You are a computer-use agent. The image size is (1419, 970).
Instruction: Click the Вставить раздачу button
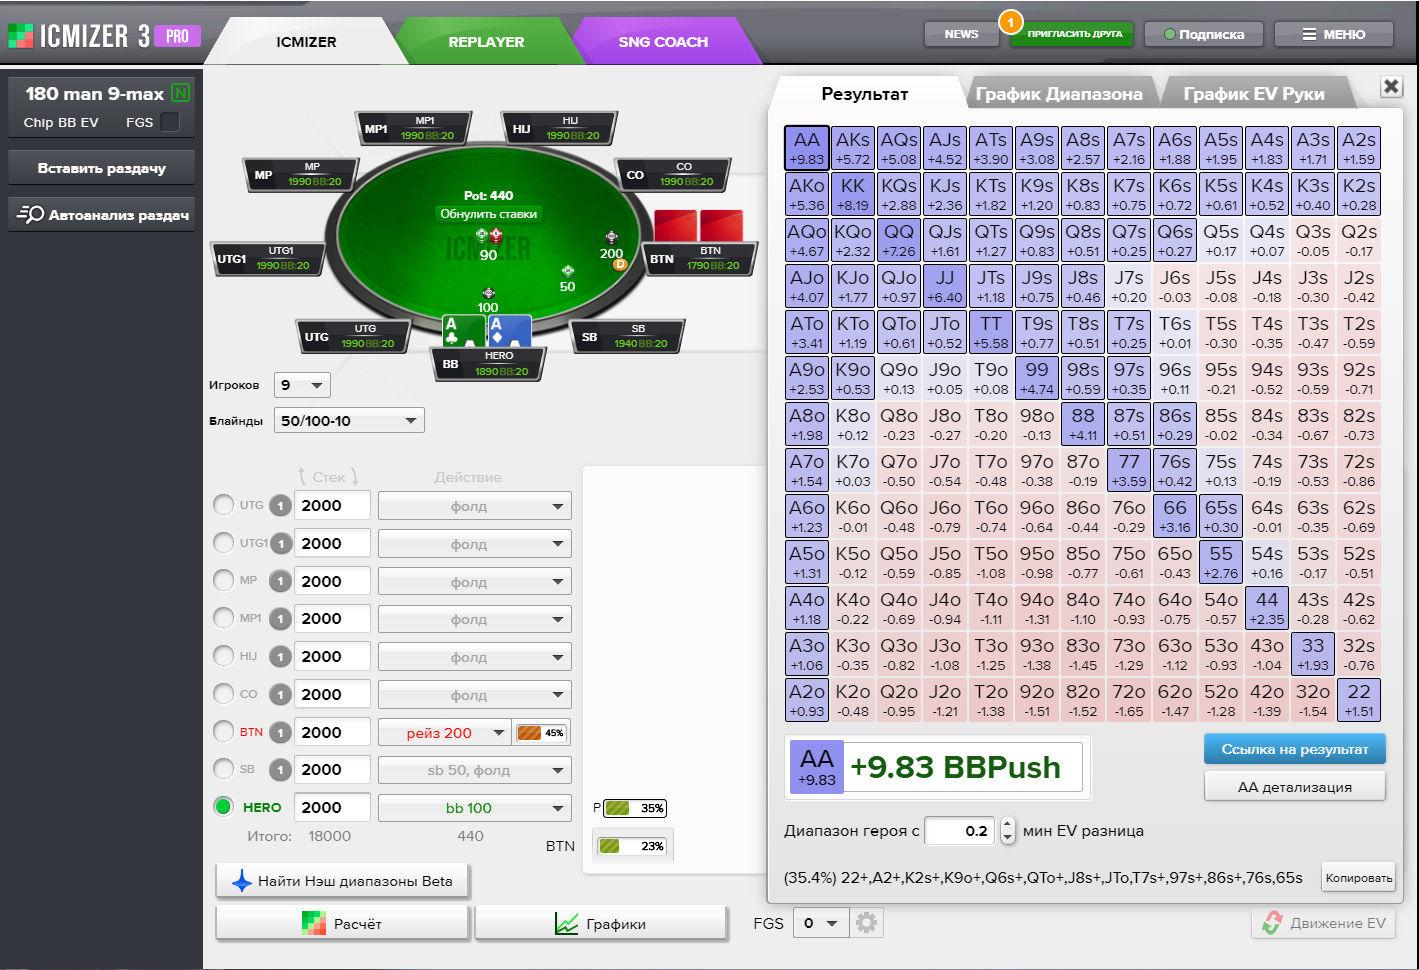[x=102, y=168]
